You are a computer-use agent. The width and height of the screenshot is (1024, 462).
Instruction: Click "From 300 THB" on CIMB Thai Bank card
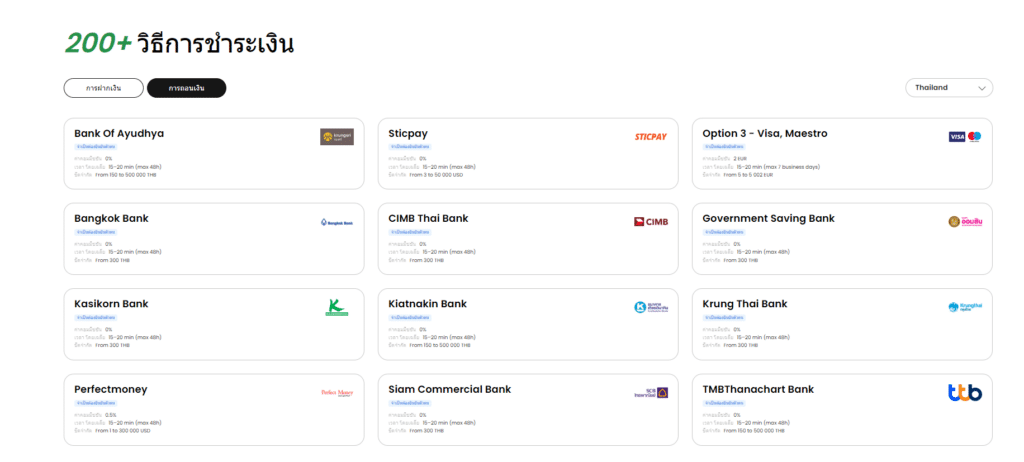click(426, 260)
